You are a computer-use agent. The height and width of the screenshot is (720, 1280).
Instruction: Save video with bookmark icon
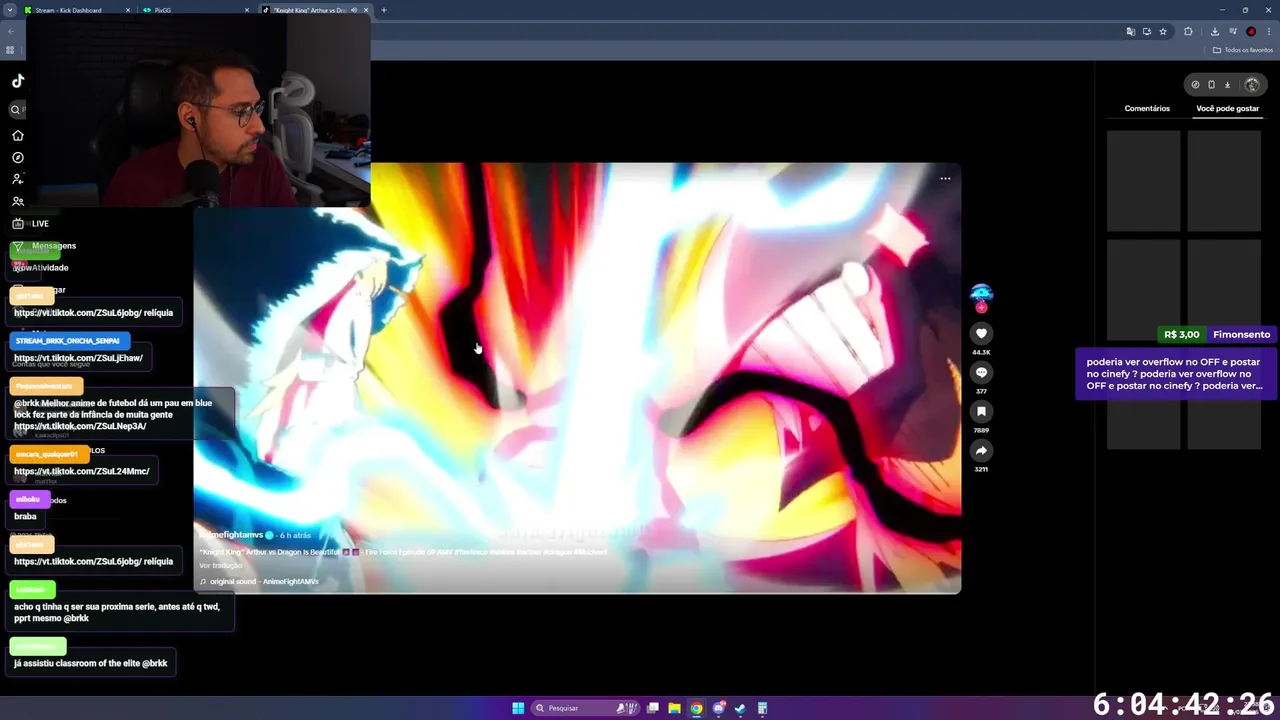[x=981, y=411]
